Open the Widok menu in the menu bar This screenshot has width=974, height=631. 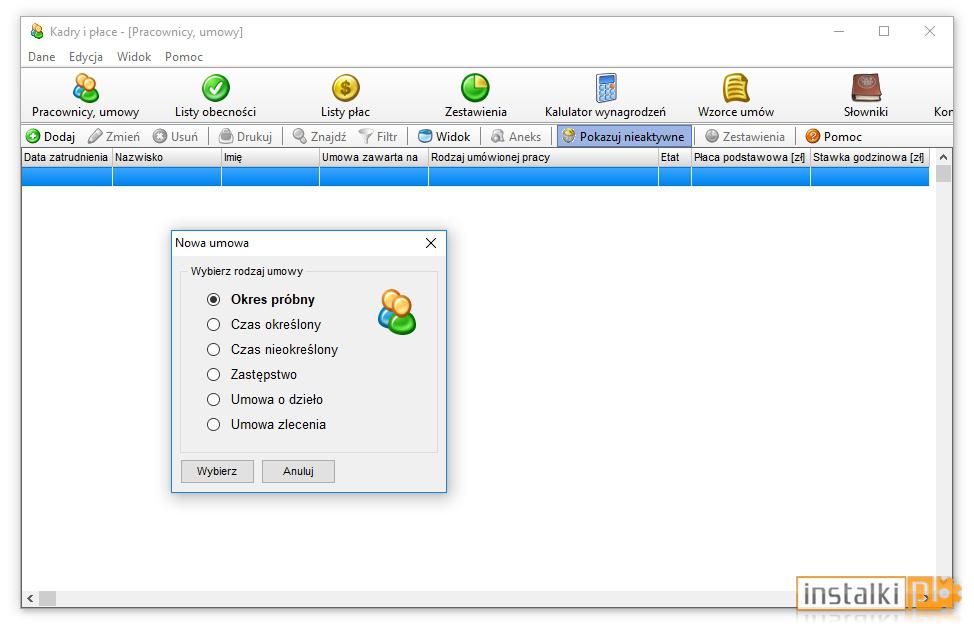coord(134,57)
